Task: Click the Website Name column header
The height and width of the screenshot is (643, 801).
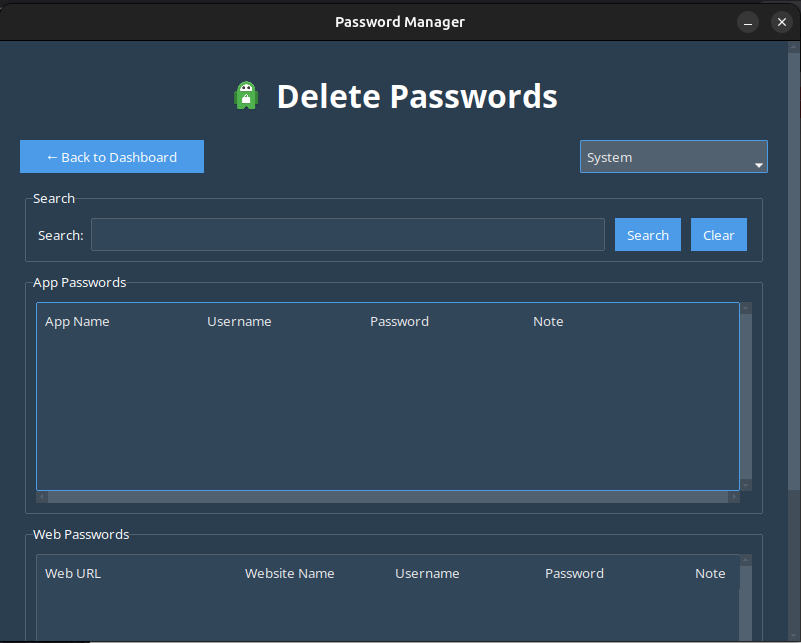Action: (x=289, y=573)
